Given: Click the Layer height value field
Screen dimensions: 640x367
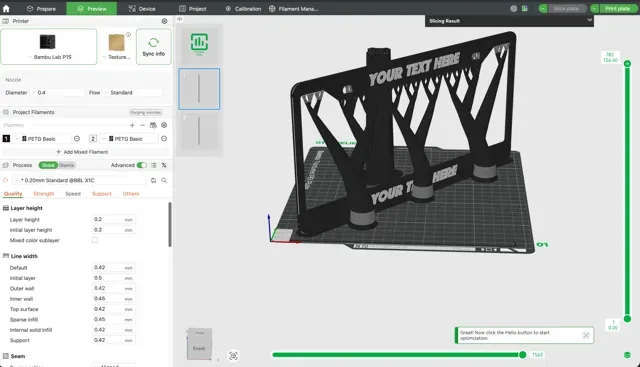Looking at the screenshot, I should tap(114, 220).
